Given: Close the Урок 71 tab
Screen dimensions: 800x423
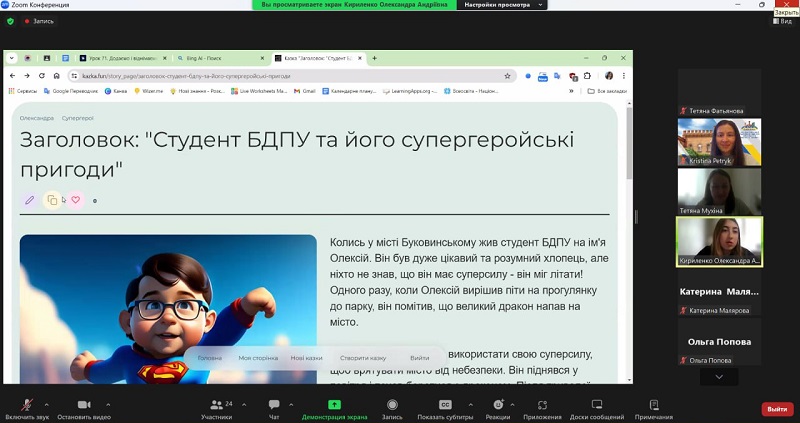Looking at the screenshot, I should point(164,58).
